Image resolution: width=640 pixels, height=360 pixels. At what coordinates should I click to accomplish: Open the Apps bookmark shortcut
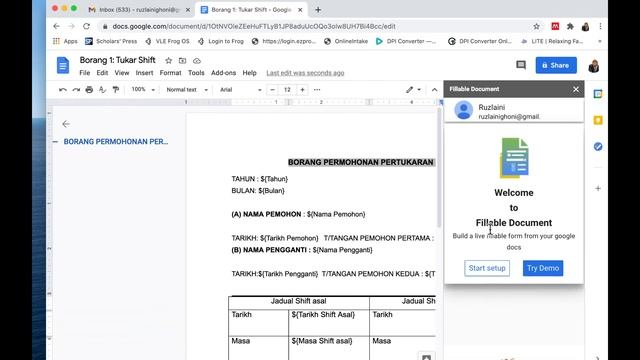coord(65,41)
